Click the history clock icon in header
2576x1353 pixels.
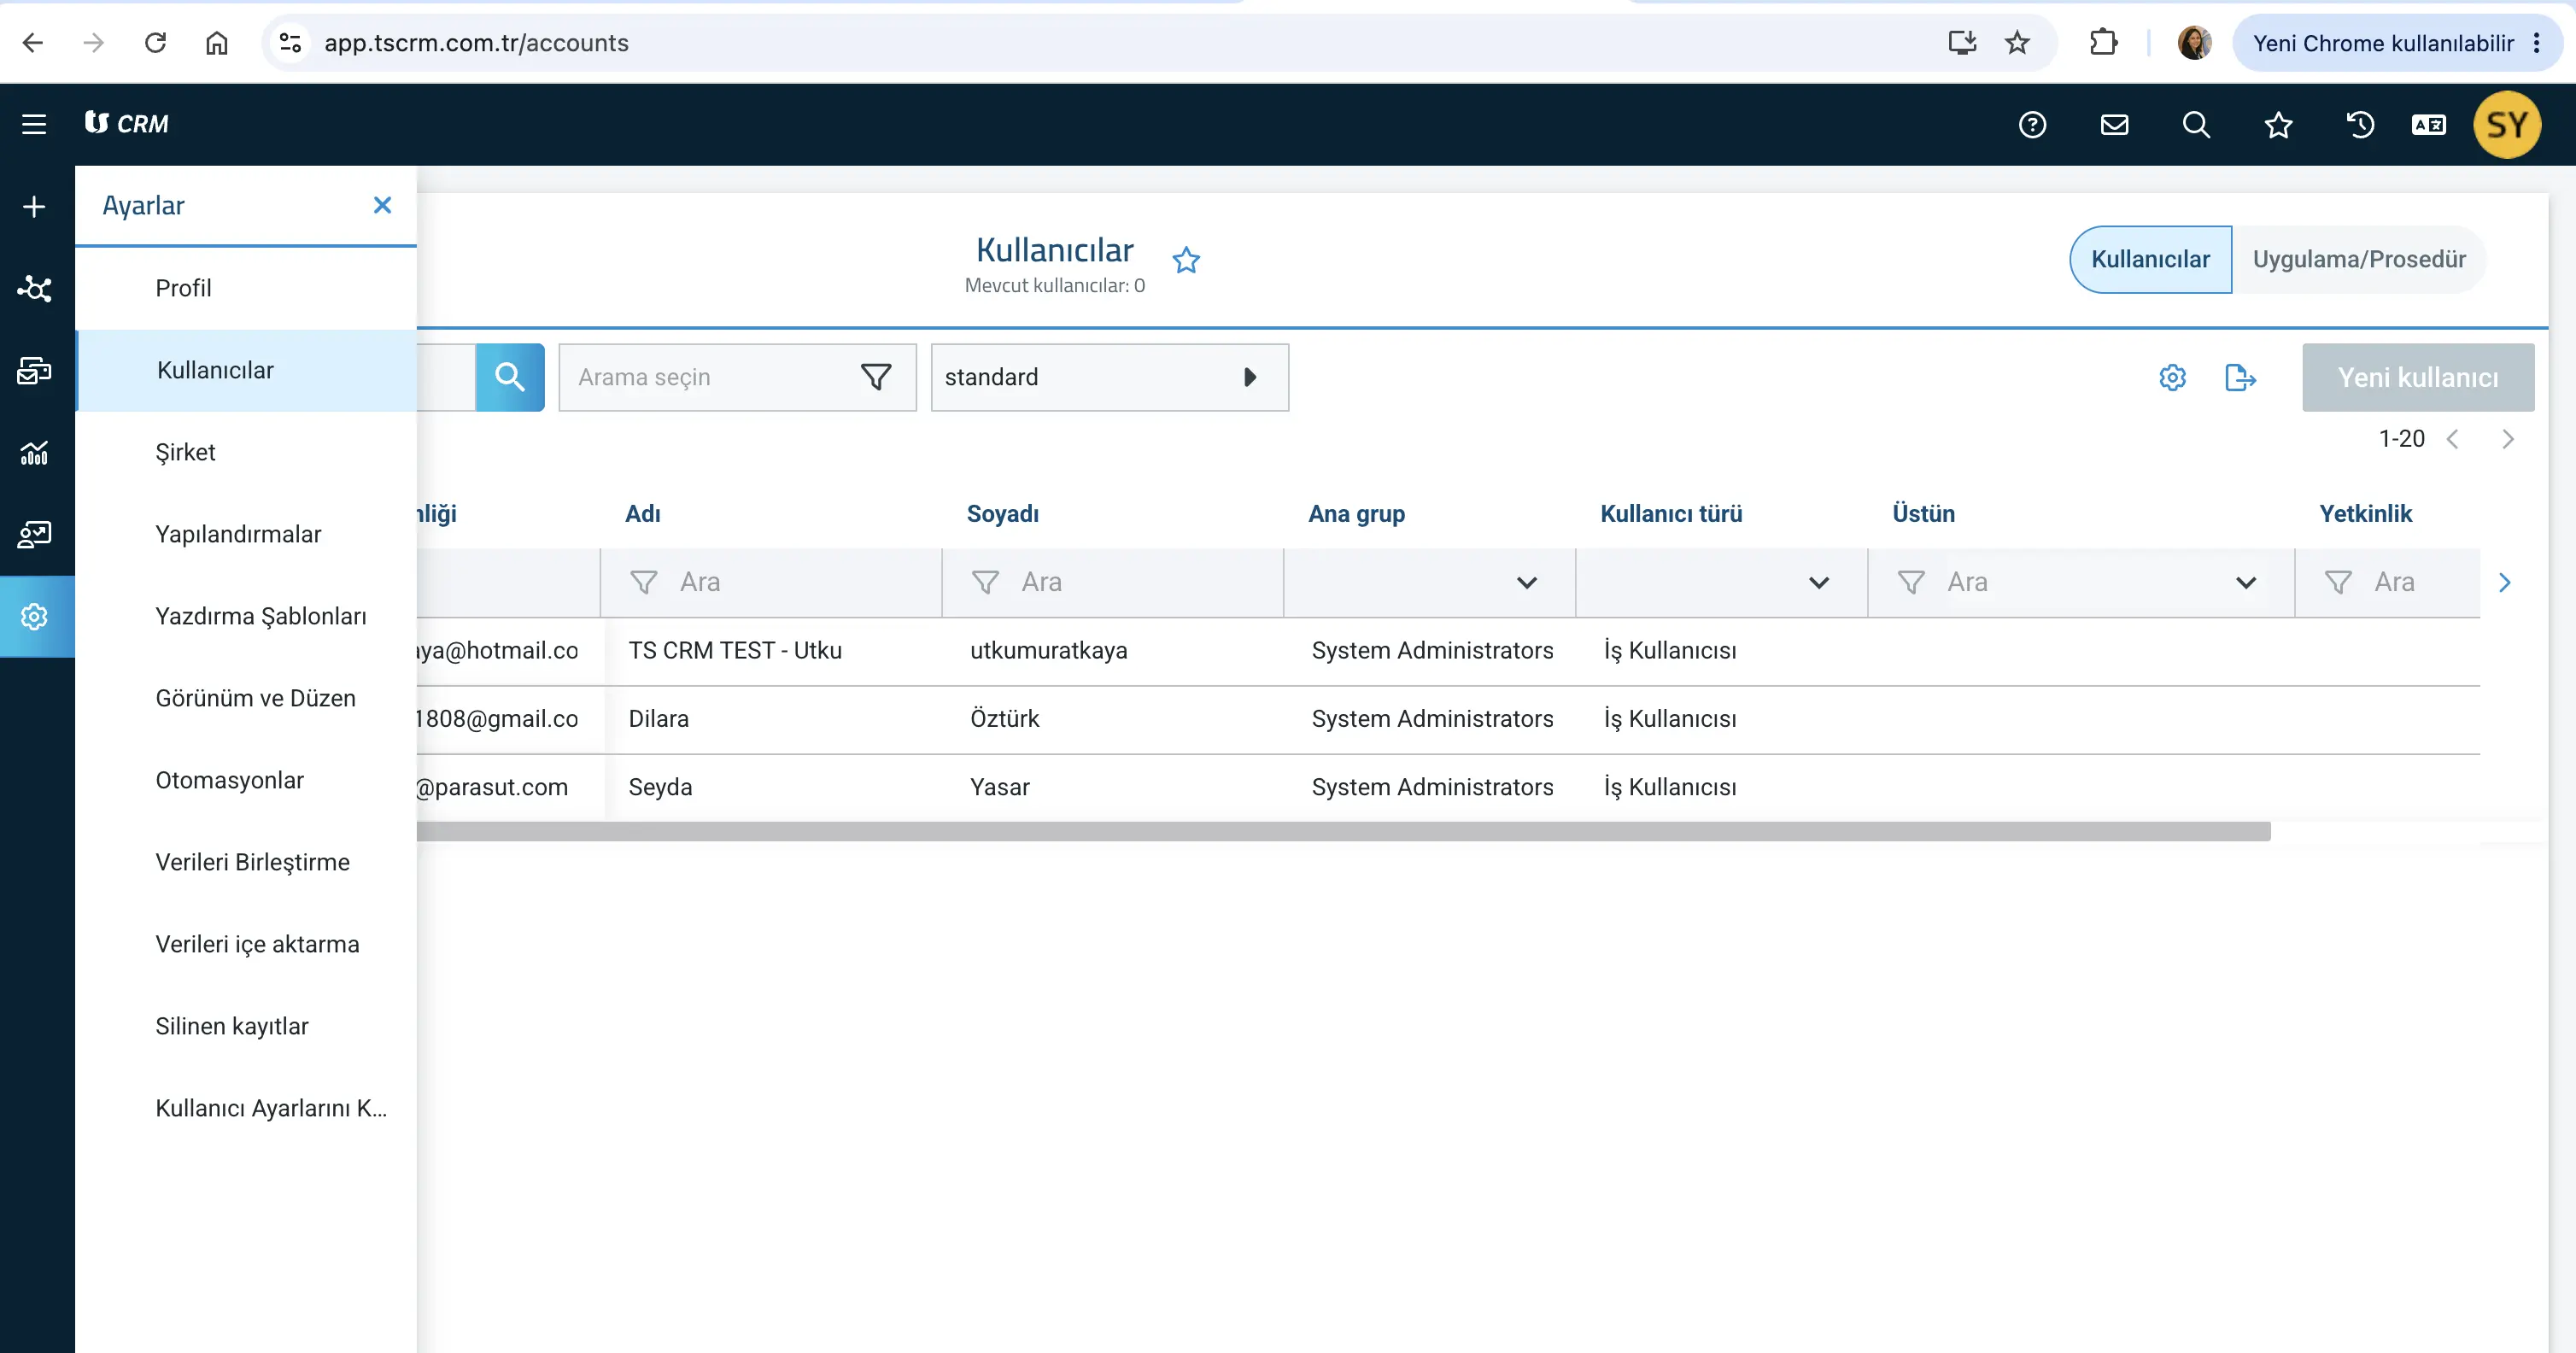coord(2360,124)
